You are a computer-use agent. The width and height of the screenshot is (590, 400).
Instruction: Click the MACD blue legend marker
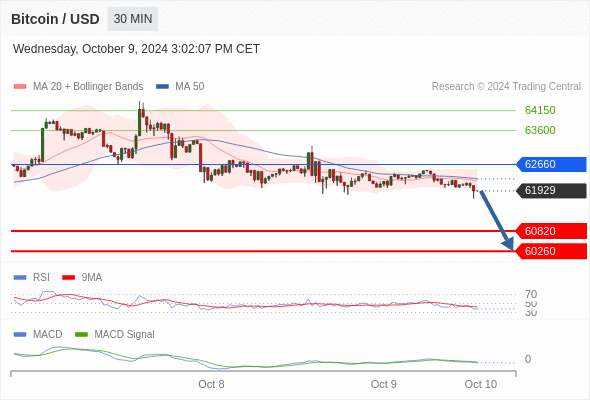point(20,335)
